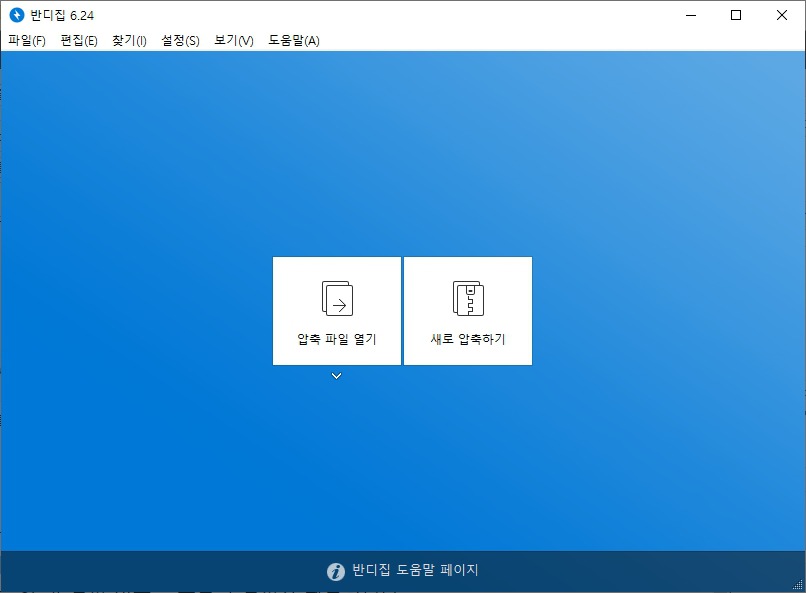Click the 새로 압축하기 tile

click(468, 311)
